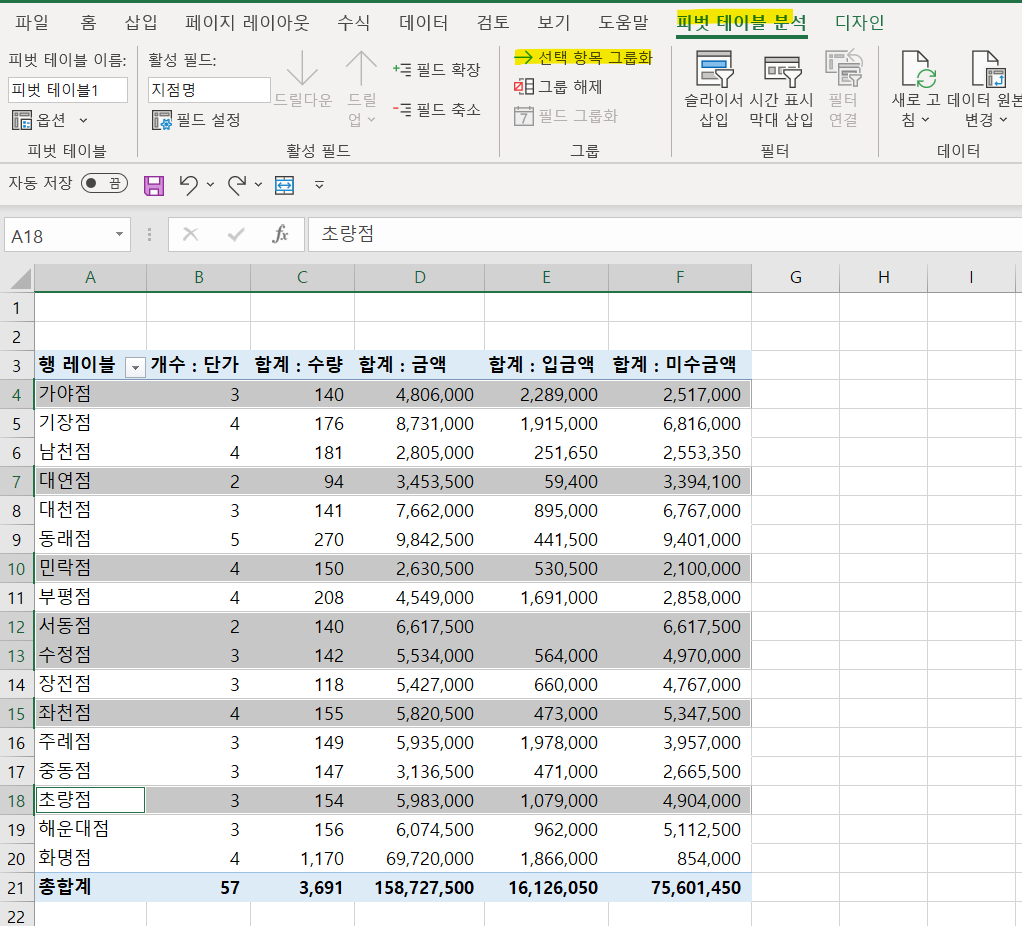1022x926 pixels.
Task: Click the 선택 항목 그룹화 group selection button
Action: [583, 57]
